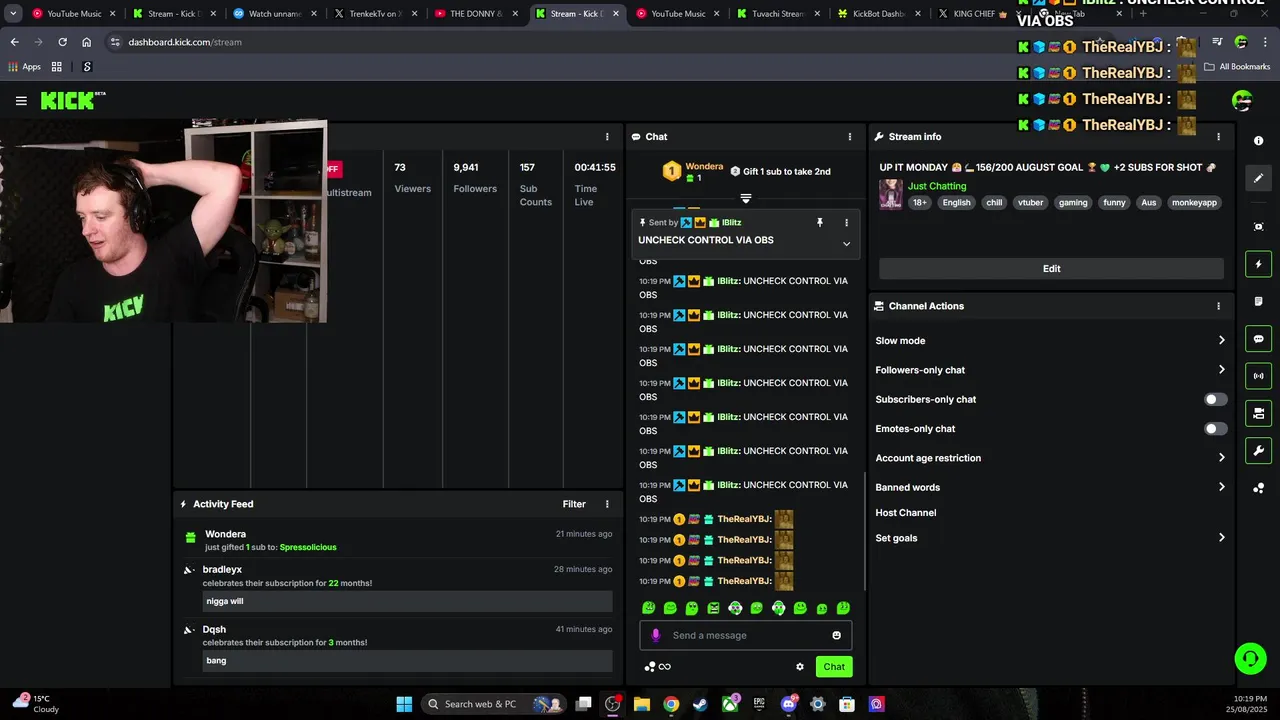Open options for the pinned message
Screen dimensions: 1280x720
coord(846,222)
